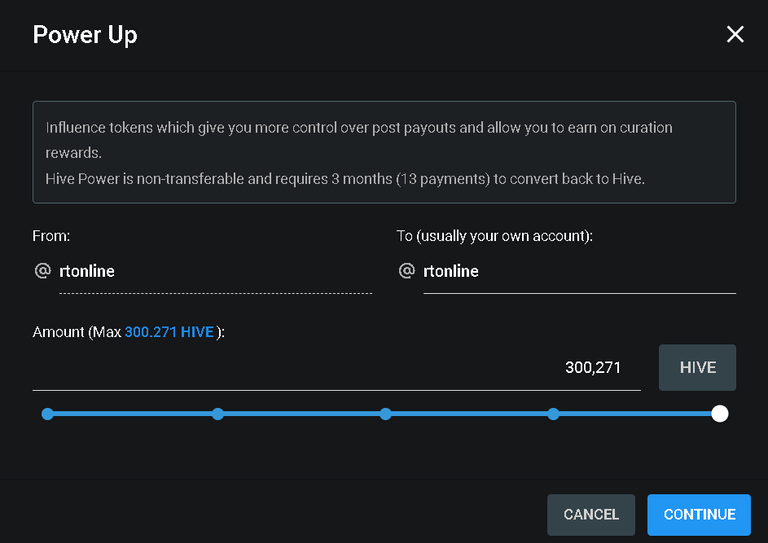Image resolution: width=768 pixels, height=543 pixels.
Task: Set the slider to the 0% marker dot
Action: click(48, 414)
